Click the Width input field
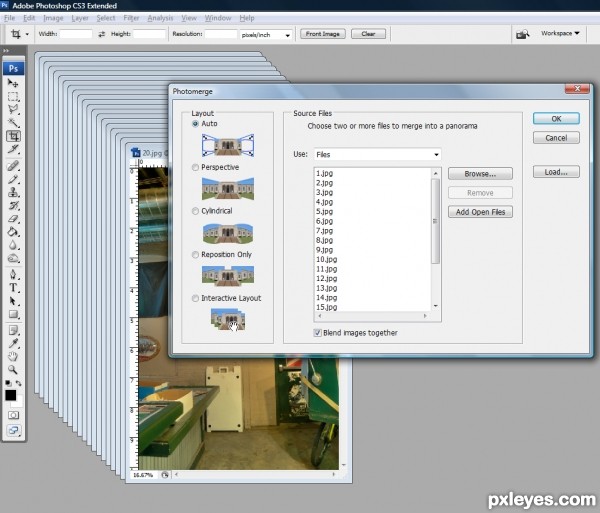The image size is (600, 513). tap(76, 34)
